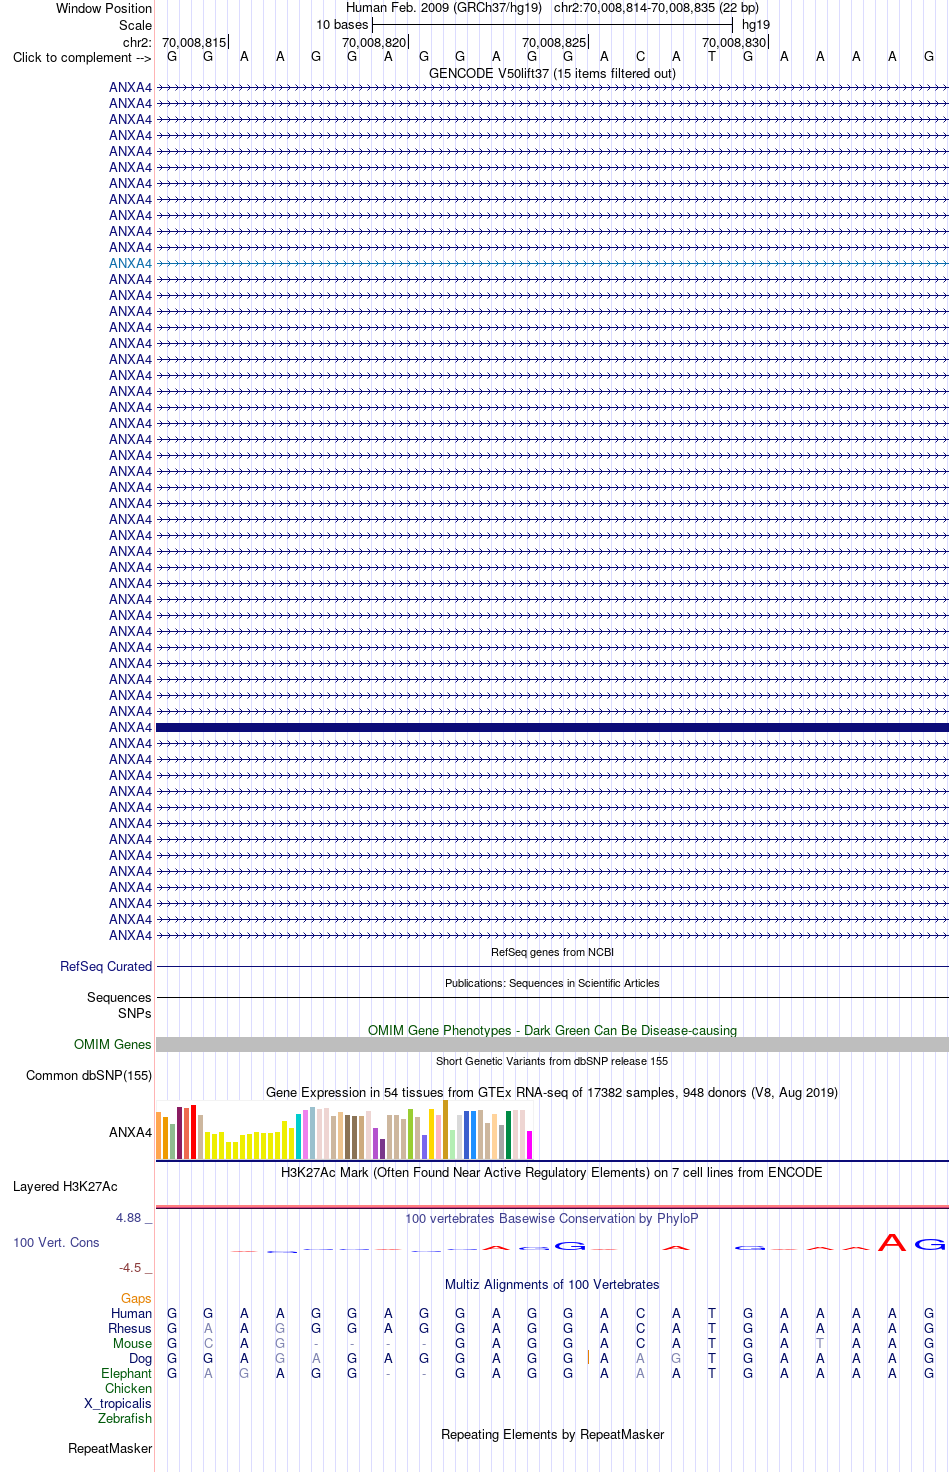Click the 'chr2:70,008,814-70,008,835 (22 bp)' position text
The height and width of the screenshot is (1472, 950).
tap(656, 8)
